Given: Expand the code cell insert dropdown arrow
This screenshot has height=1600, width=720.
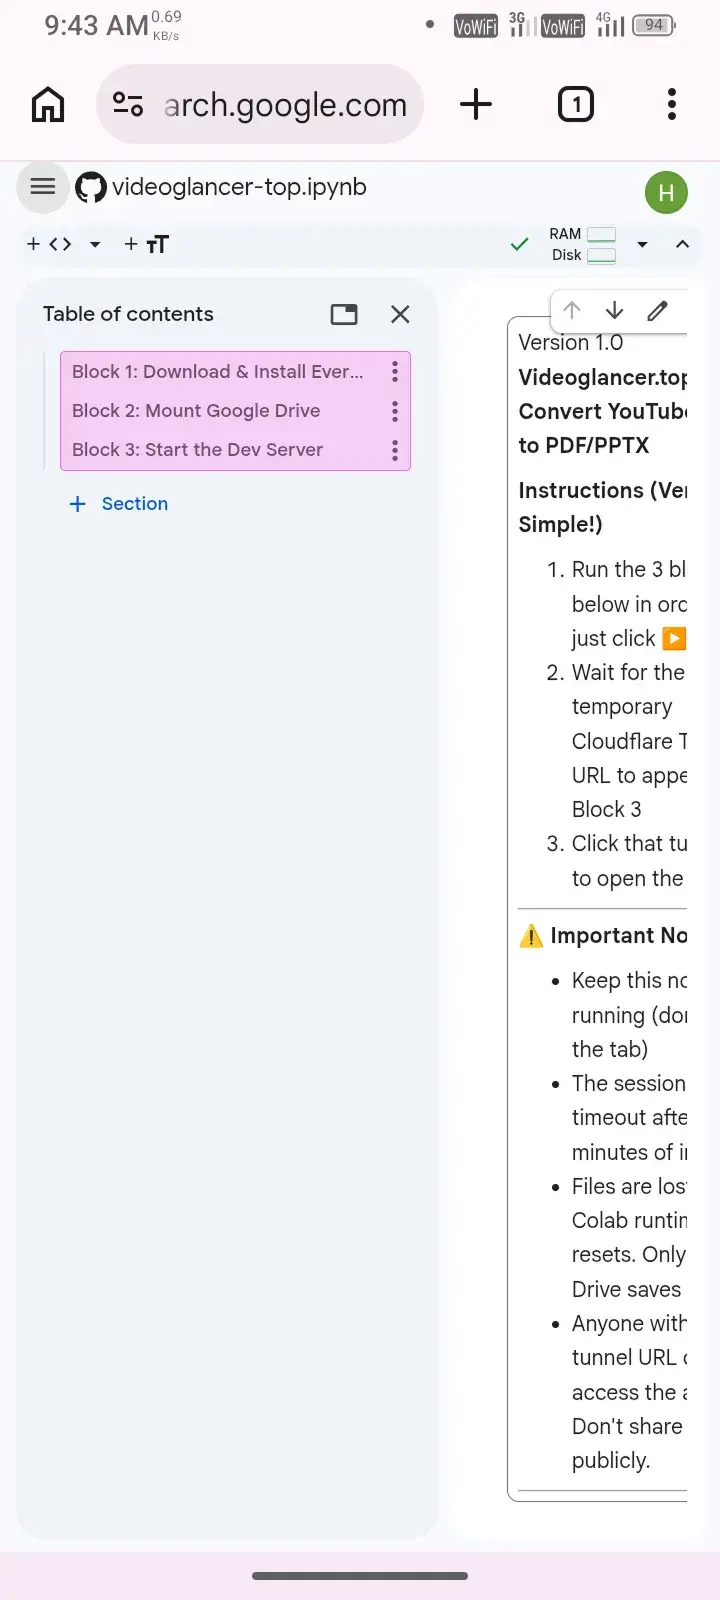Looking at the screenshot, I should point(95,244).
